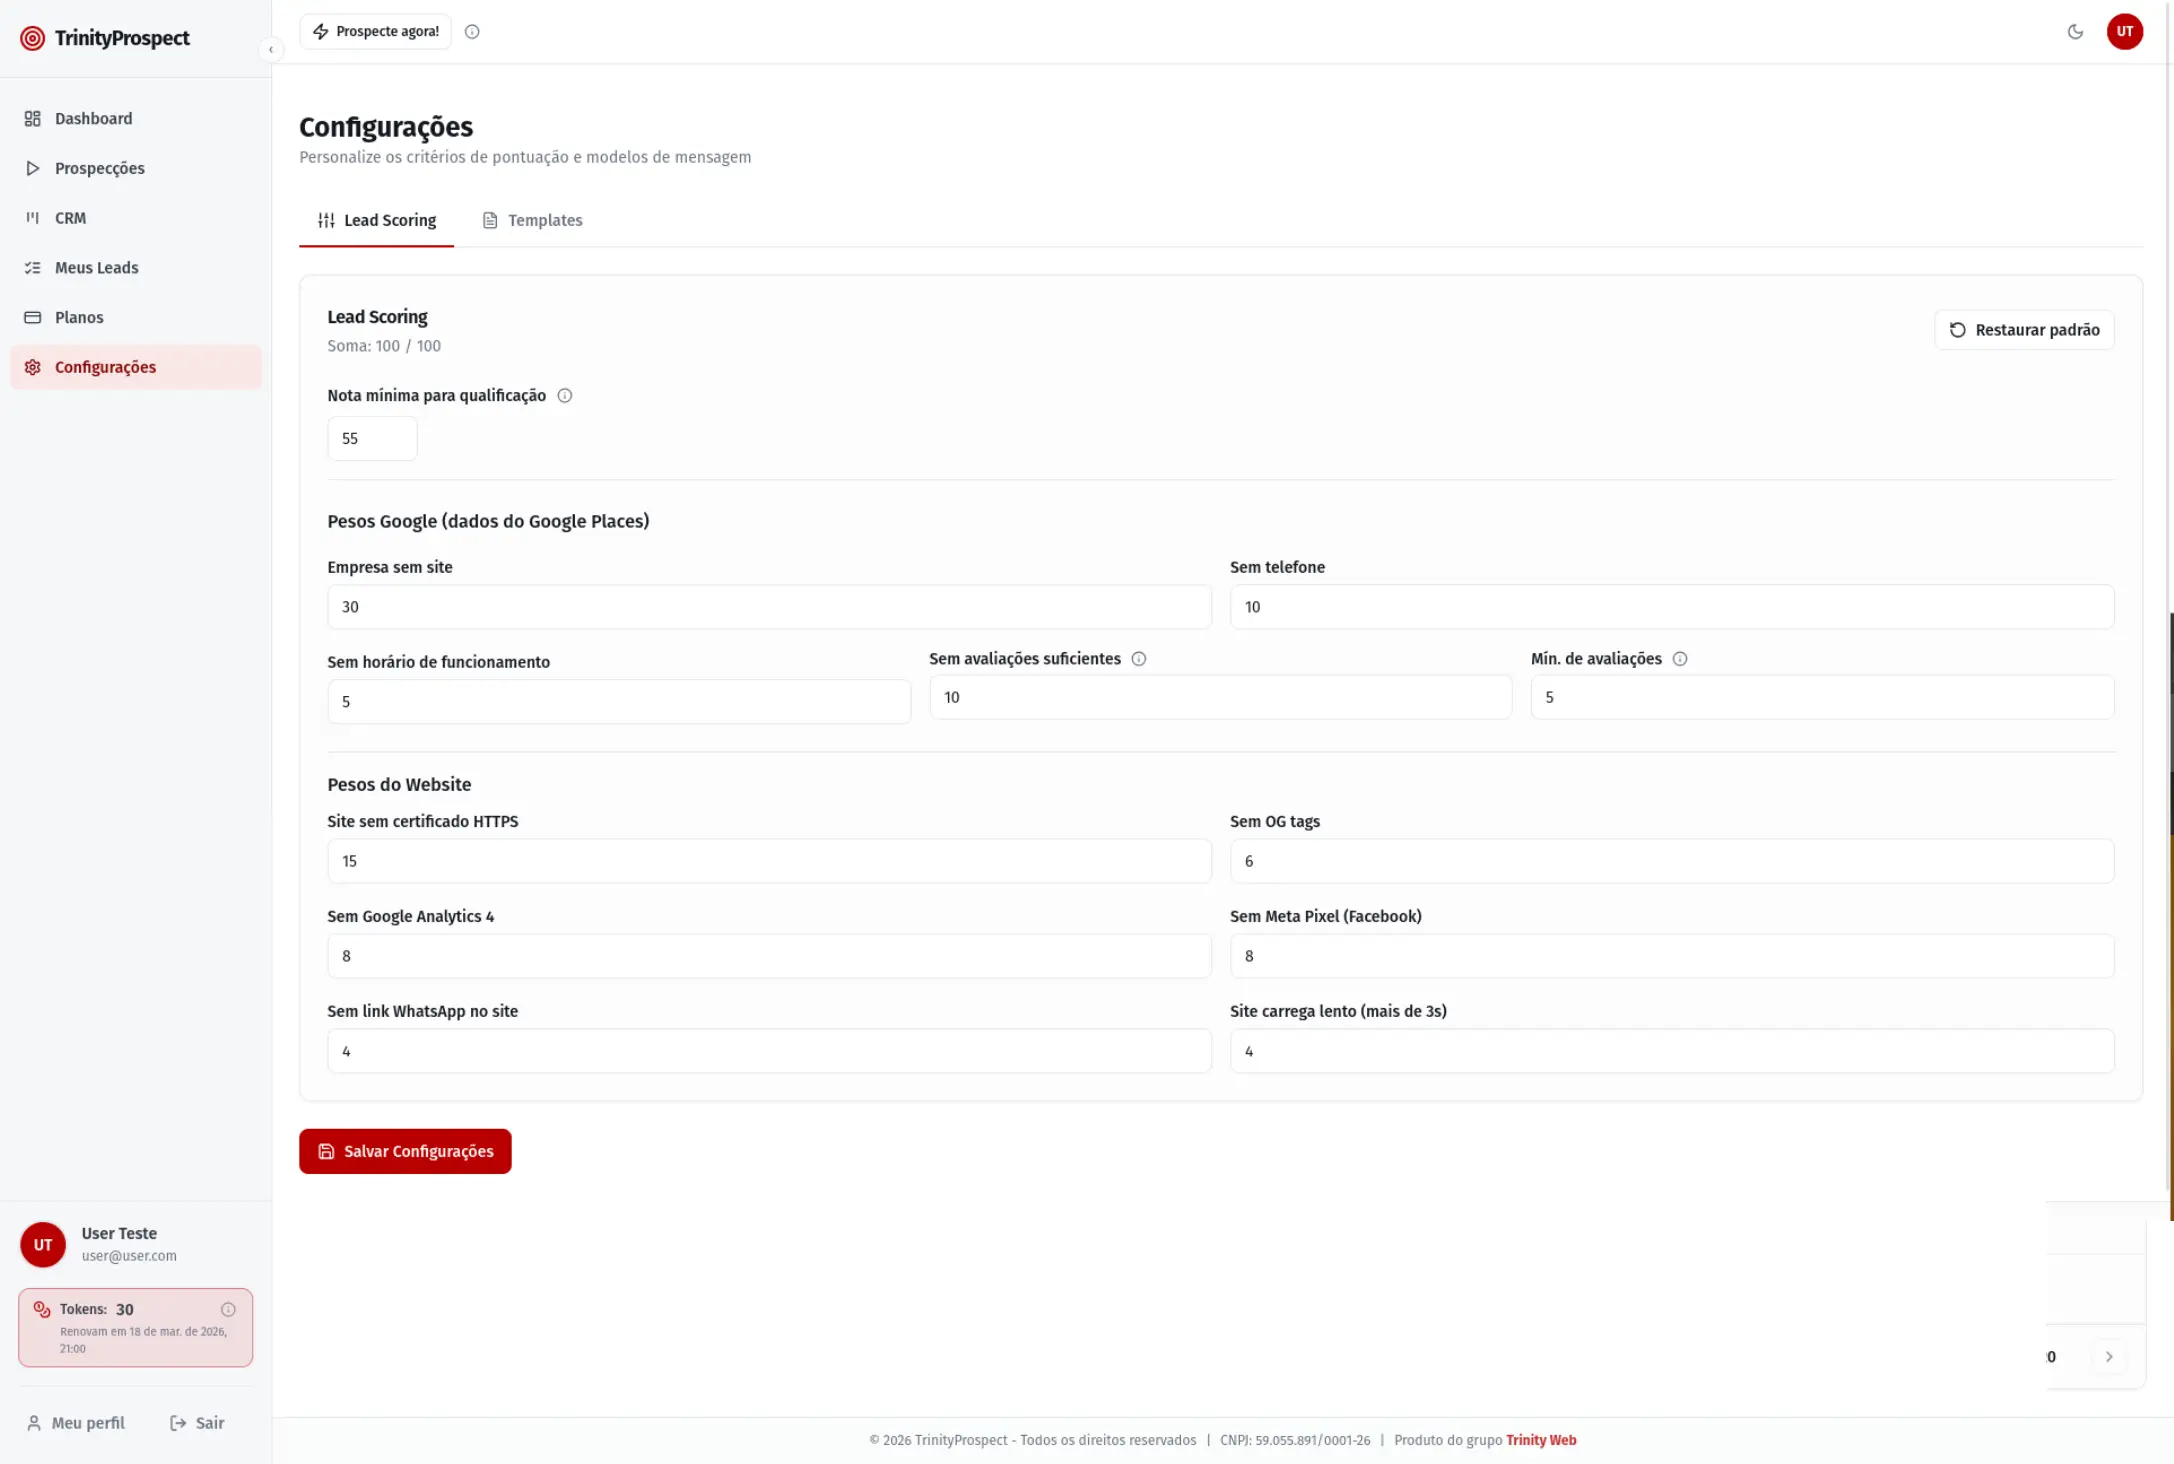This screenshot has height=1464, width=2174.
Task: Collapse the sidebar with the chevron arrow
Action: [271, 50]
